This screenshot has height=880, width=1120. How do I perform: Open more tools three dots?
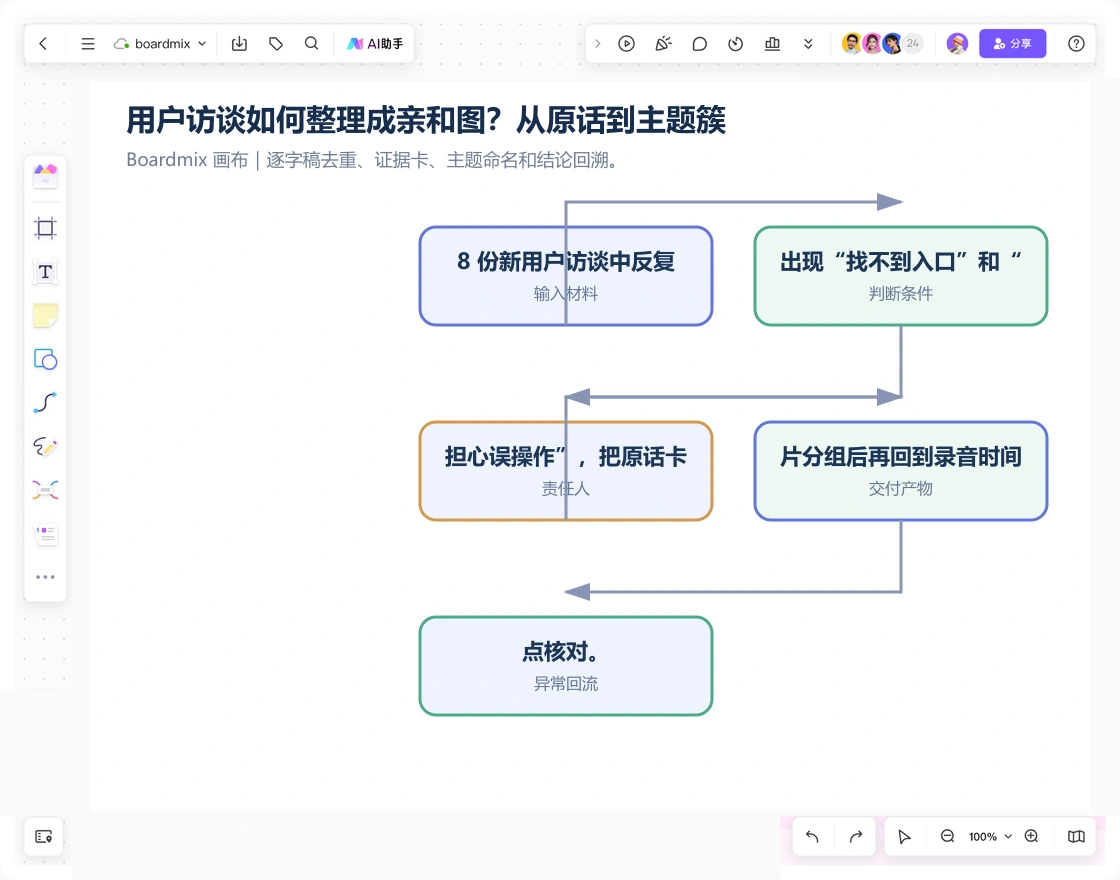pos(45,577)
